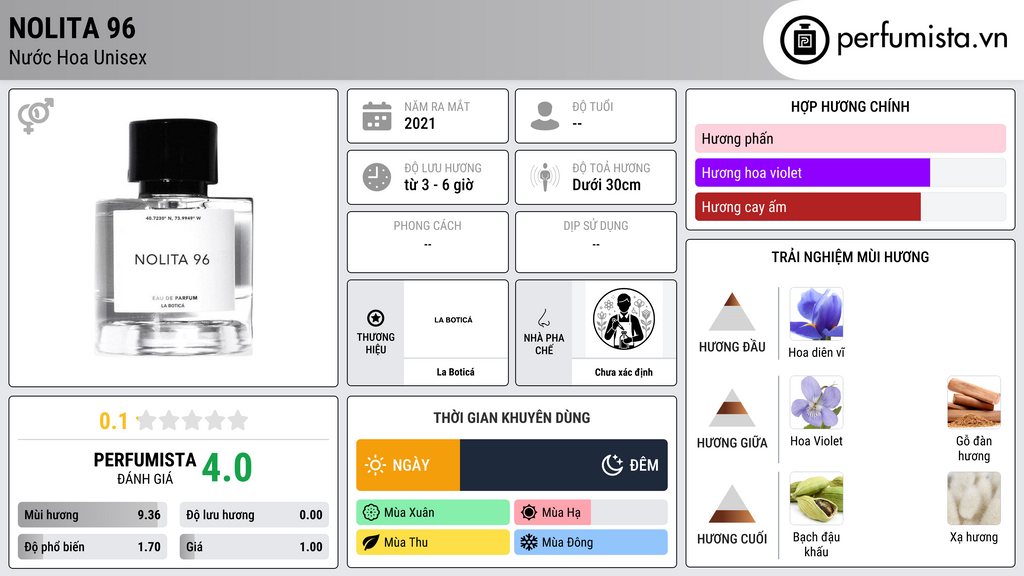This screenshot has width=1024, height=576.
Task: Click the 'từ 3 - 6 giờ' longevity value
Action: coord(438,185)
